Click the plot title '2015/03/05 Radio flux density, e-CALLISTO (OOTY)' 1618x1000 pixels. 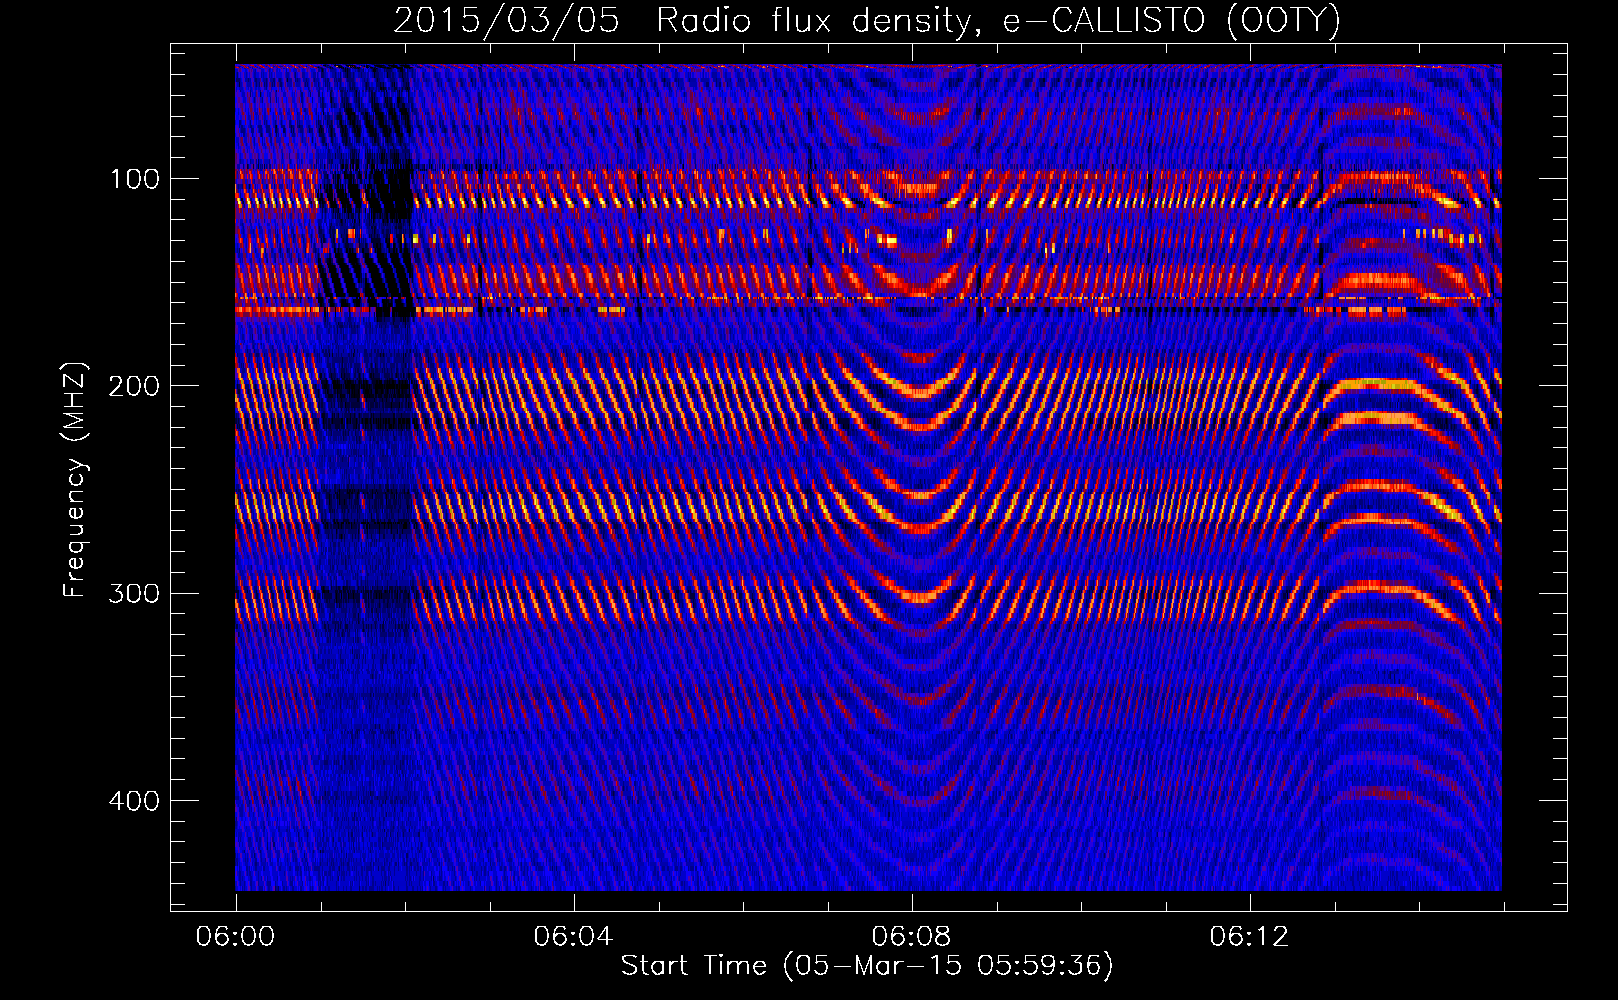pos(867,21)
